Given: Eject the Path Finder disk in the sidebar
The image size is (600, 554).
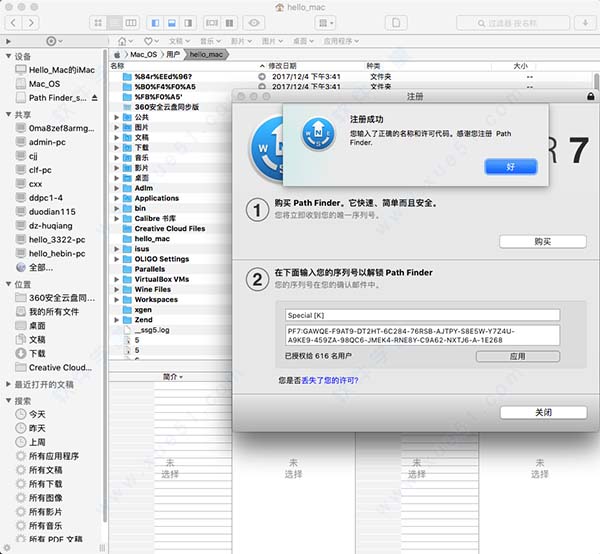Looking at the screenshot, I should coord(95,98).
